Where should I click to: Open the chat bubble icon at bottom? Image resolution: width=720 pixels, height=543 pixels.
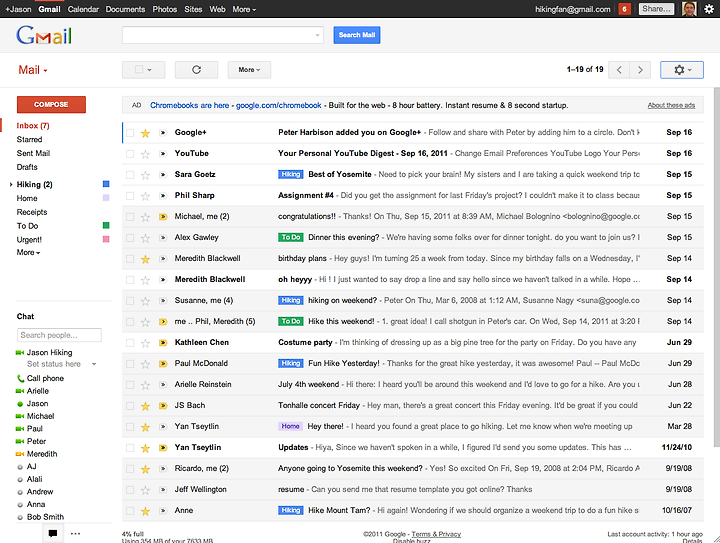(x=53, y=533)
